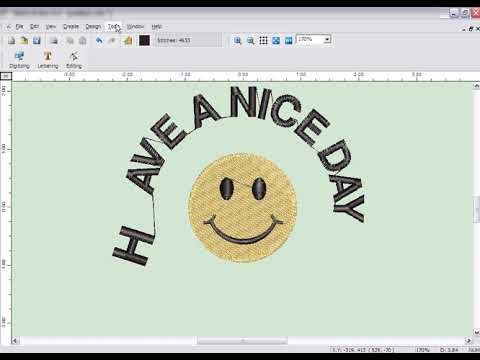Click the vertical scrollbar thumb
The height and width of the screenshot is (360, 480).
click(477, 209)
